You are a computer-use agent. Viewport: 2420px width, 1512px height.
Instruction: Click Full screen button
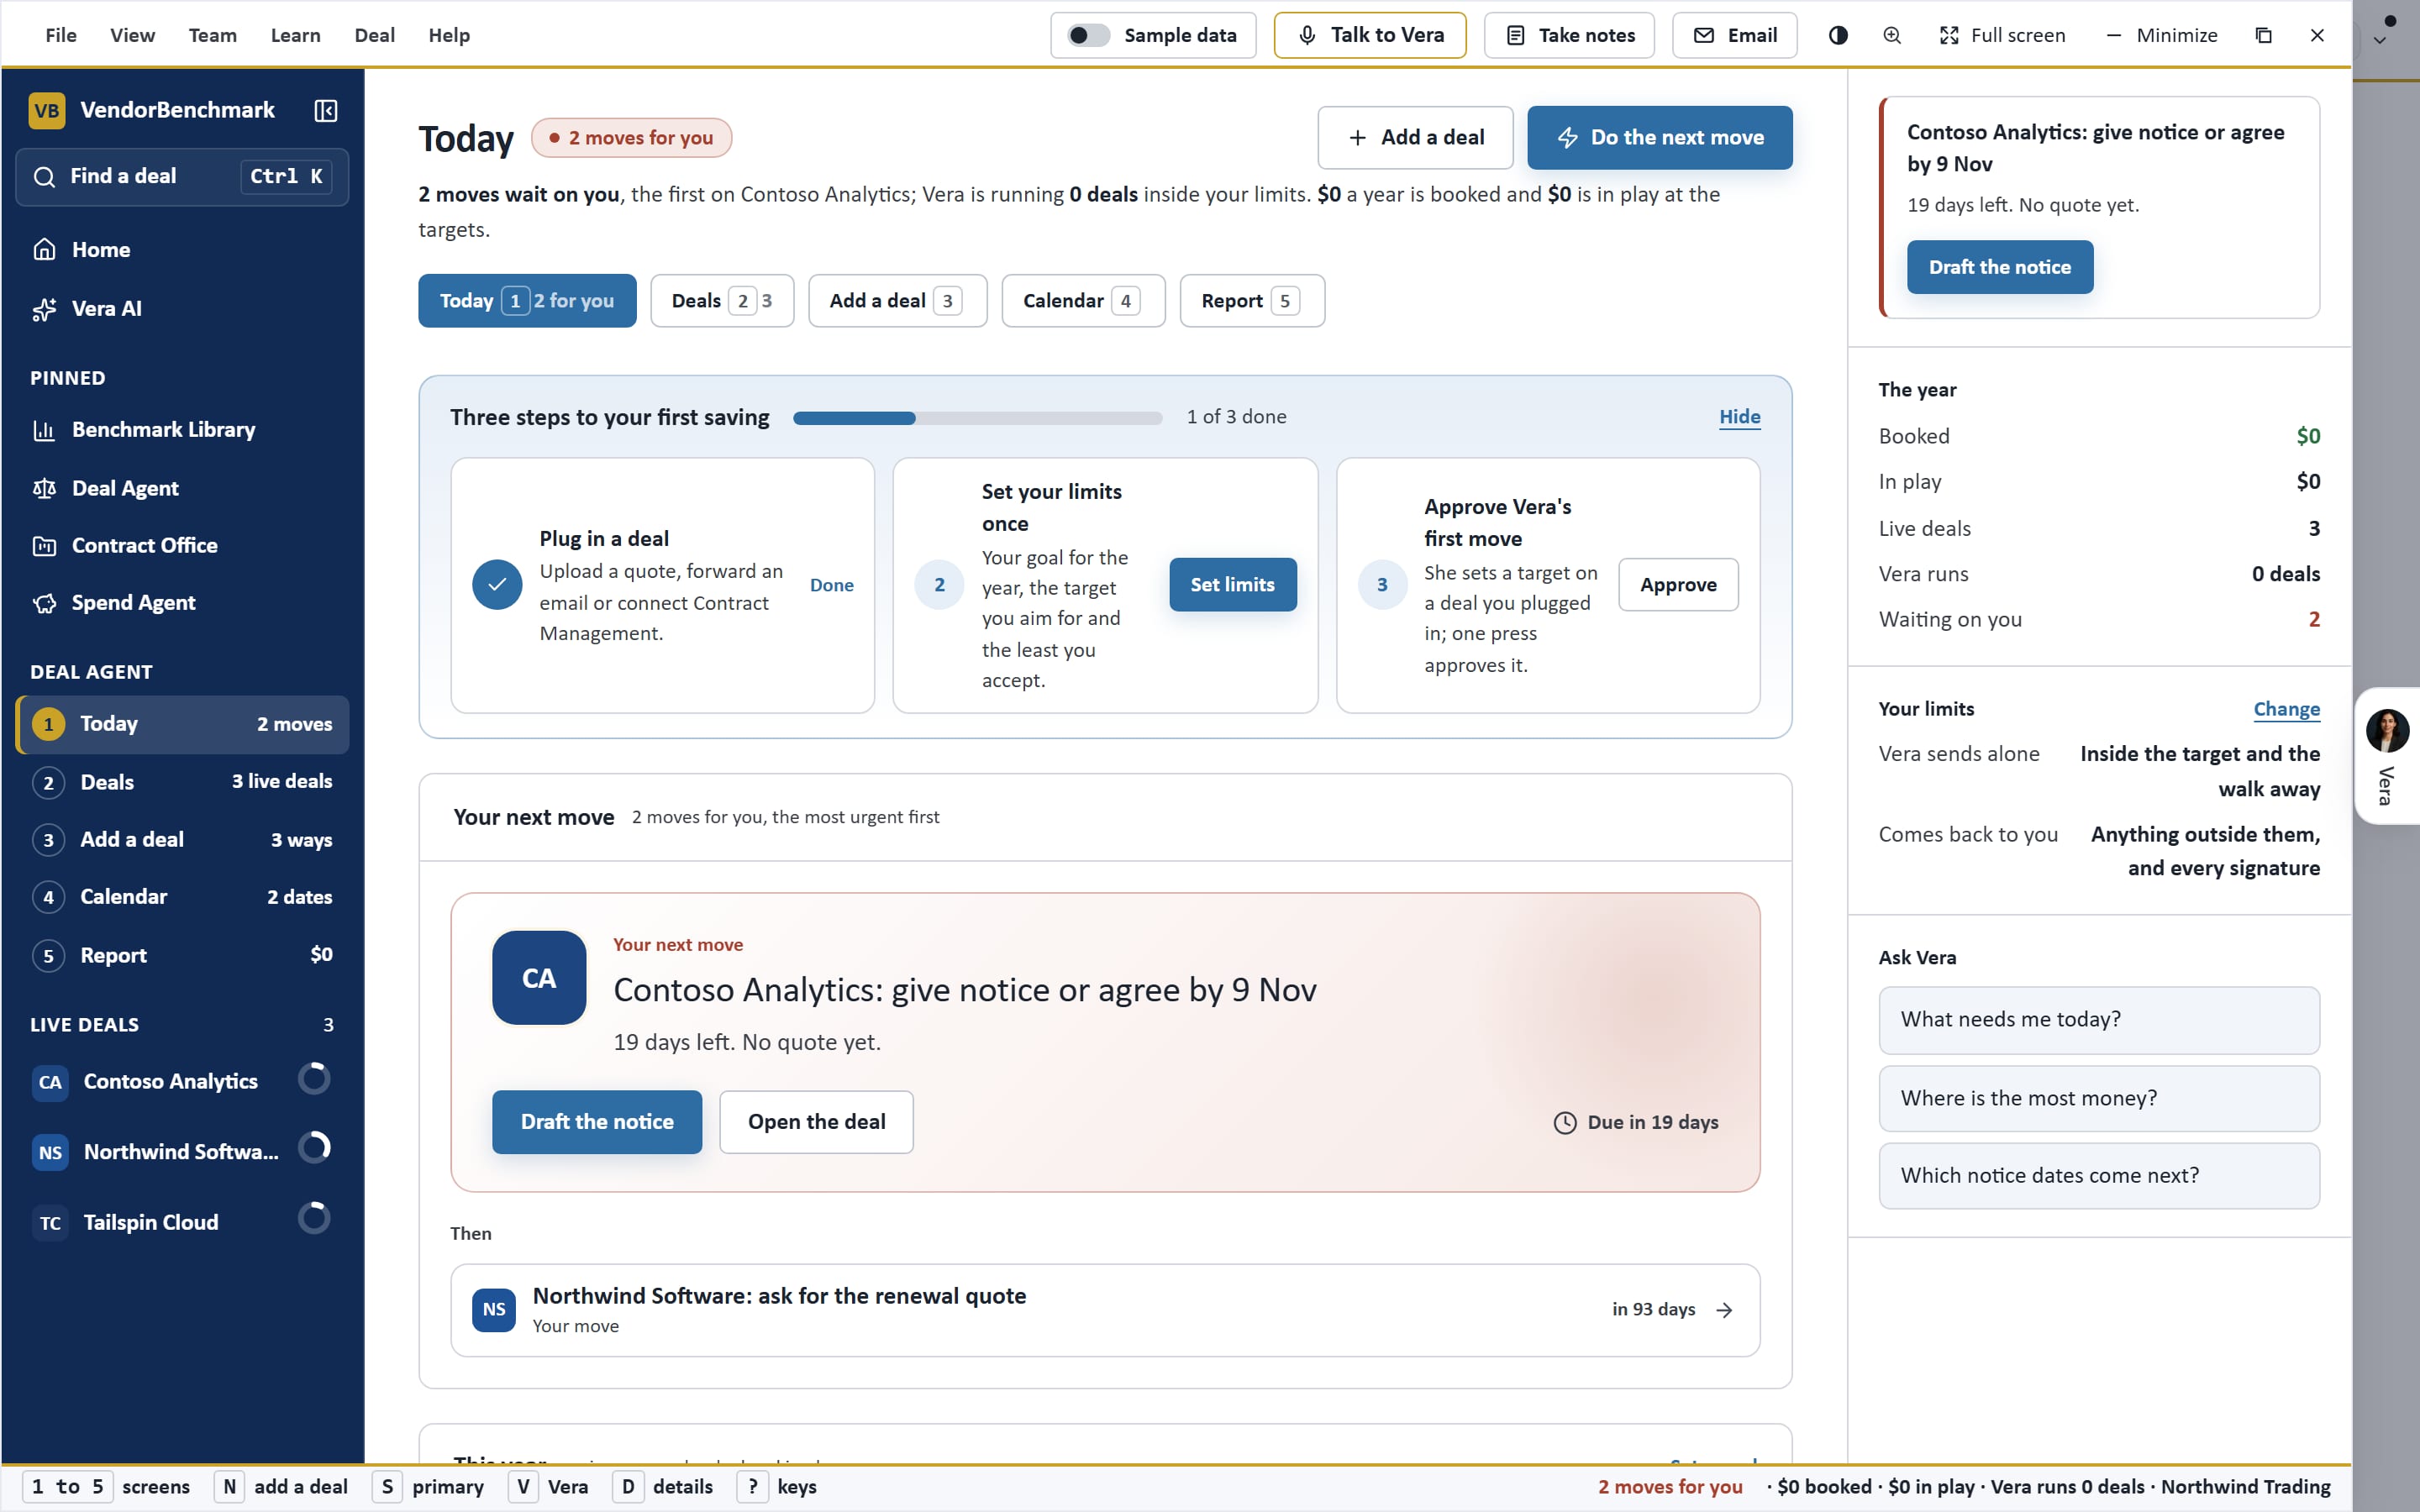click(x=2002, y=35)
